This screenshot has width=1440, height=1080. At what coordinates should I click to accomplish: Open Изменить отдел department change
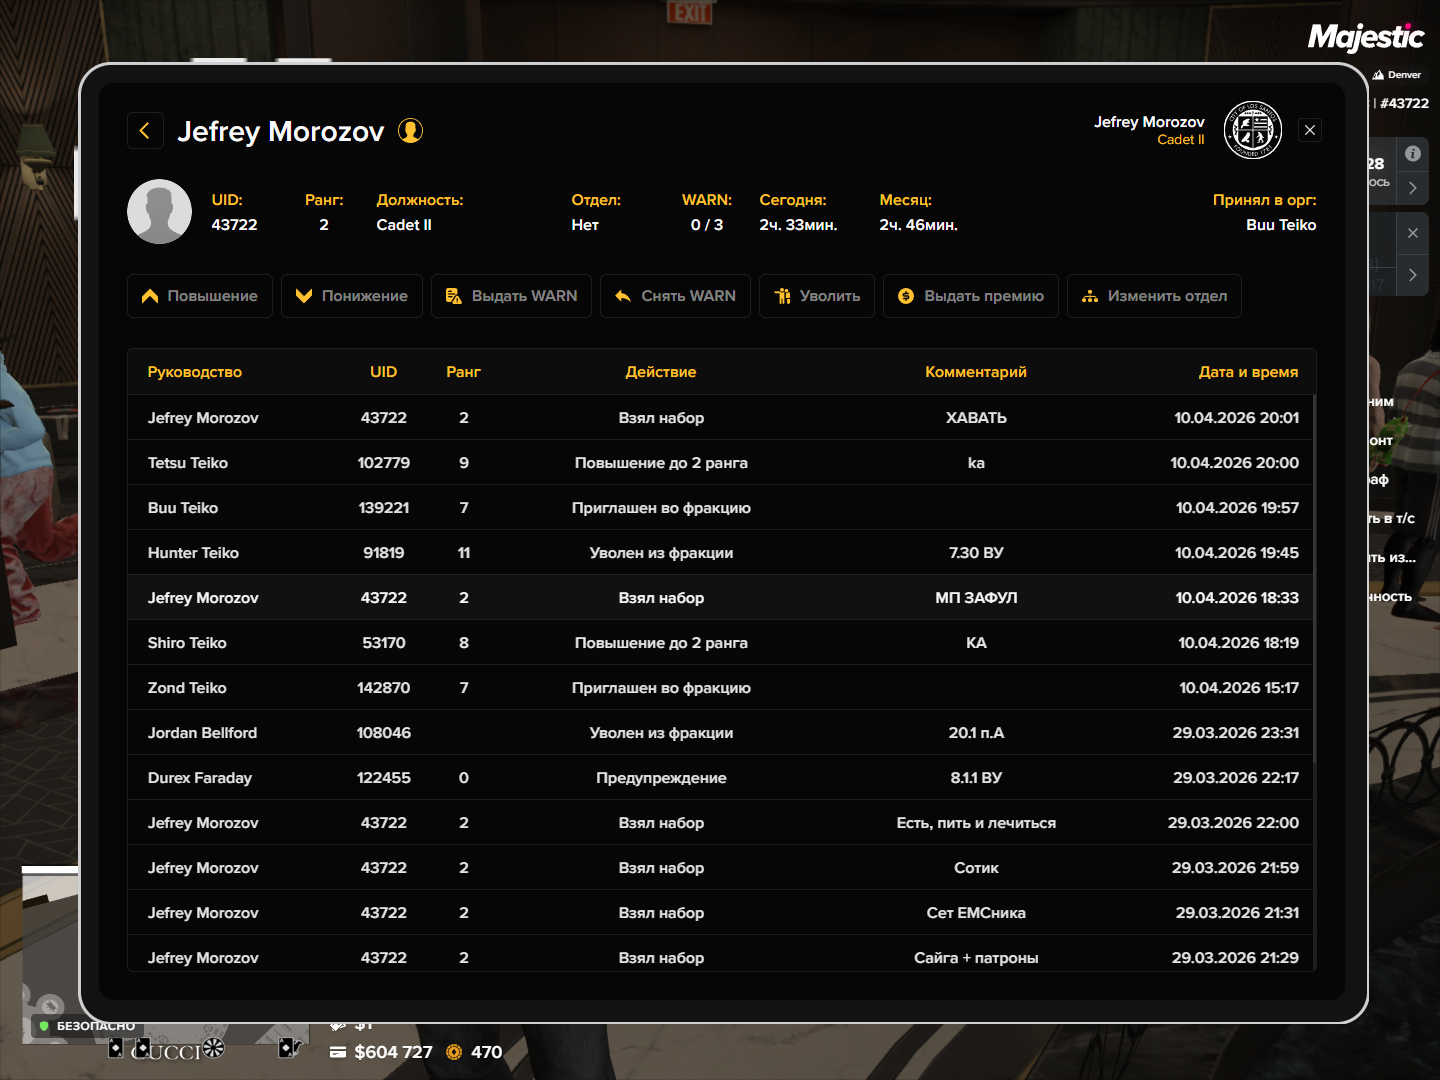tap(1154, 296)
